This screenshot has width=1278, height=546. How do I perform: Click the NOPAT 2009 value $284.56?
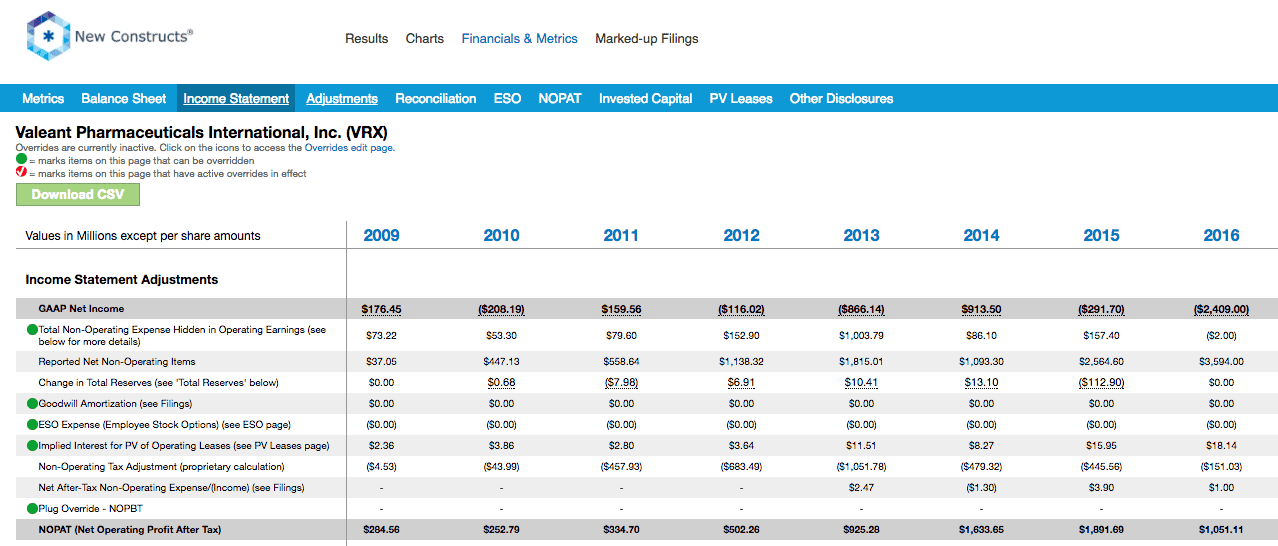coord(381,529)
